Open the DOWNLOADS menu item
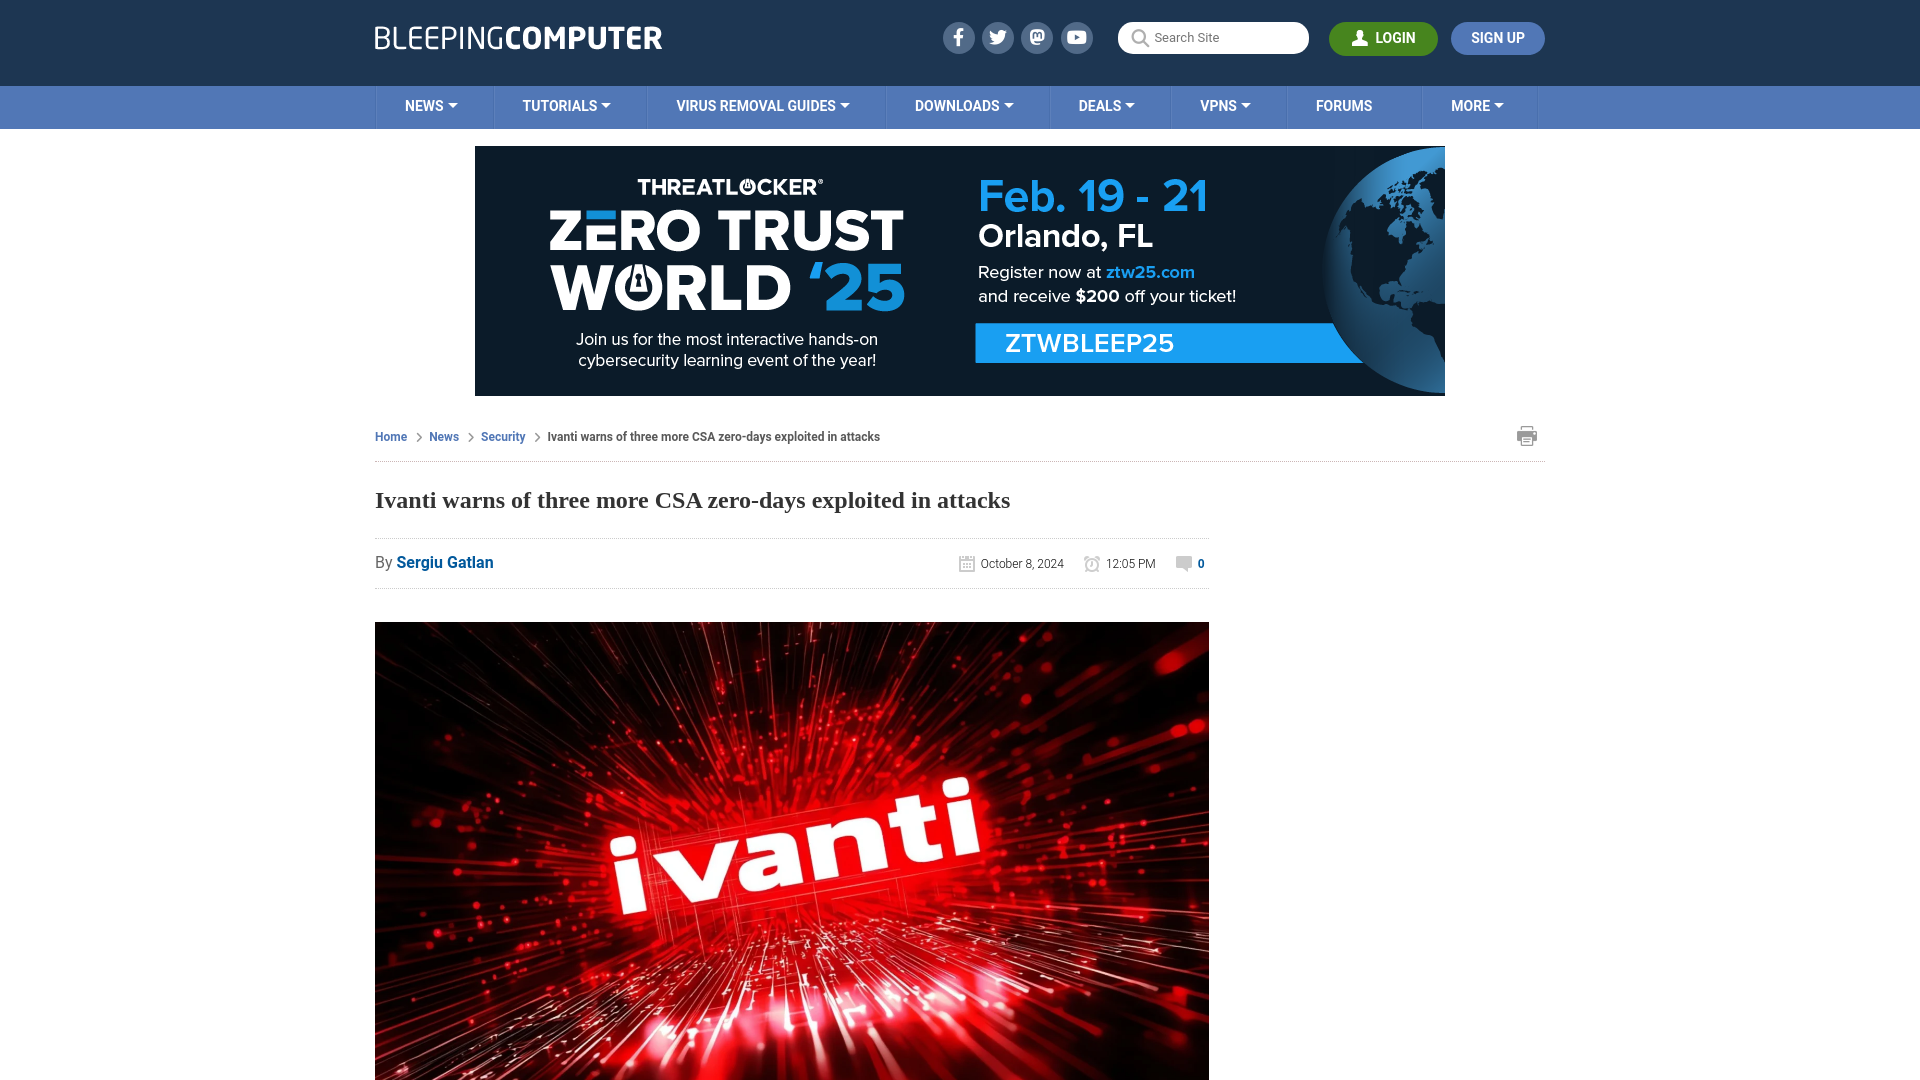1920x1080 pixels. (964, 107)
